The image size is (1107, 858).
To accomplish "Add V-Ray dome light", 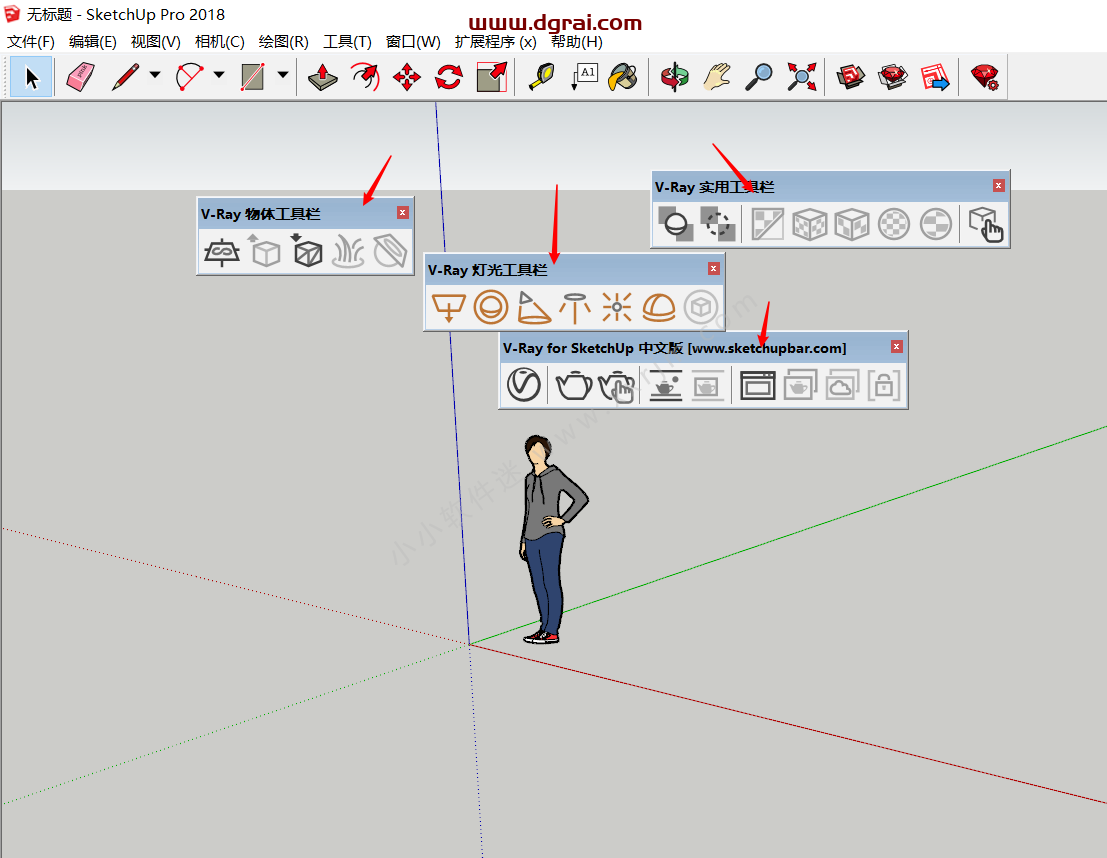I will 659,308.
